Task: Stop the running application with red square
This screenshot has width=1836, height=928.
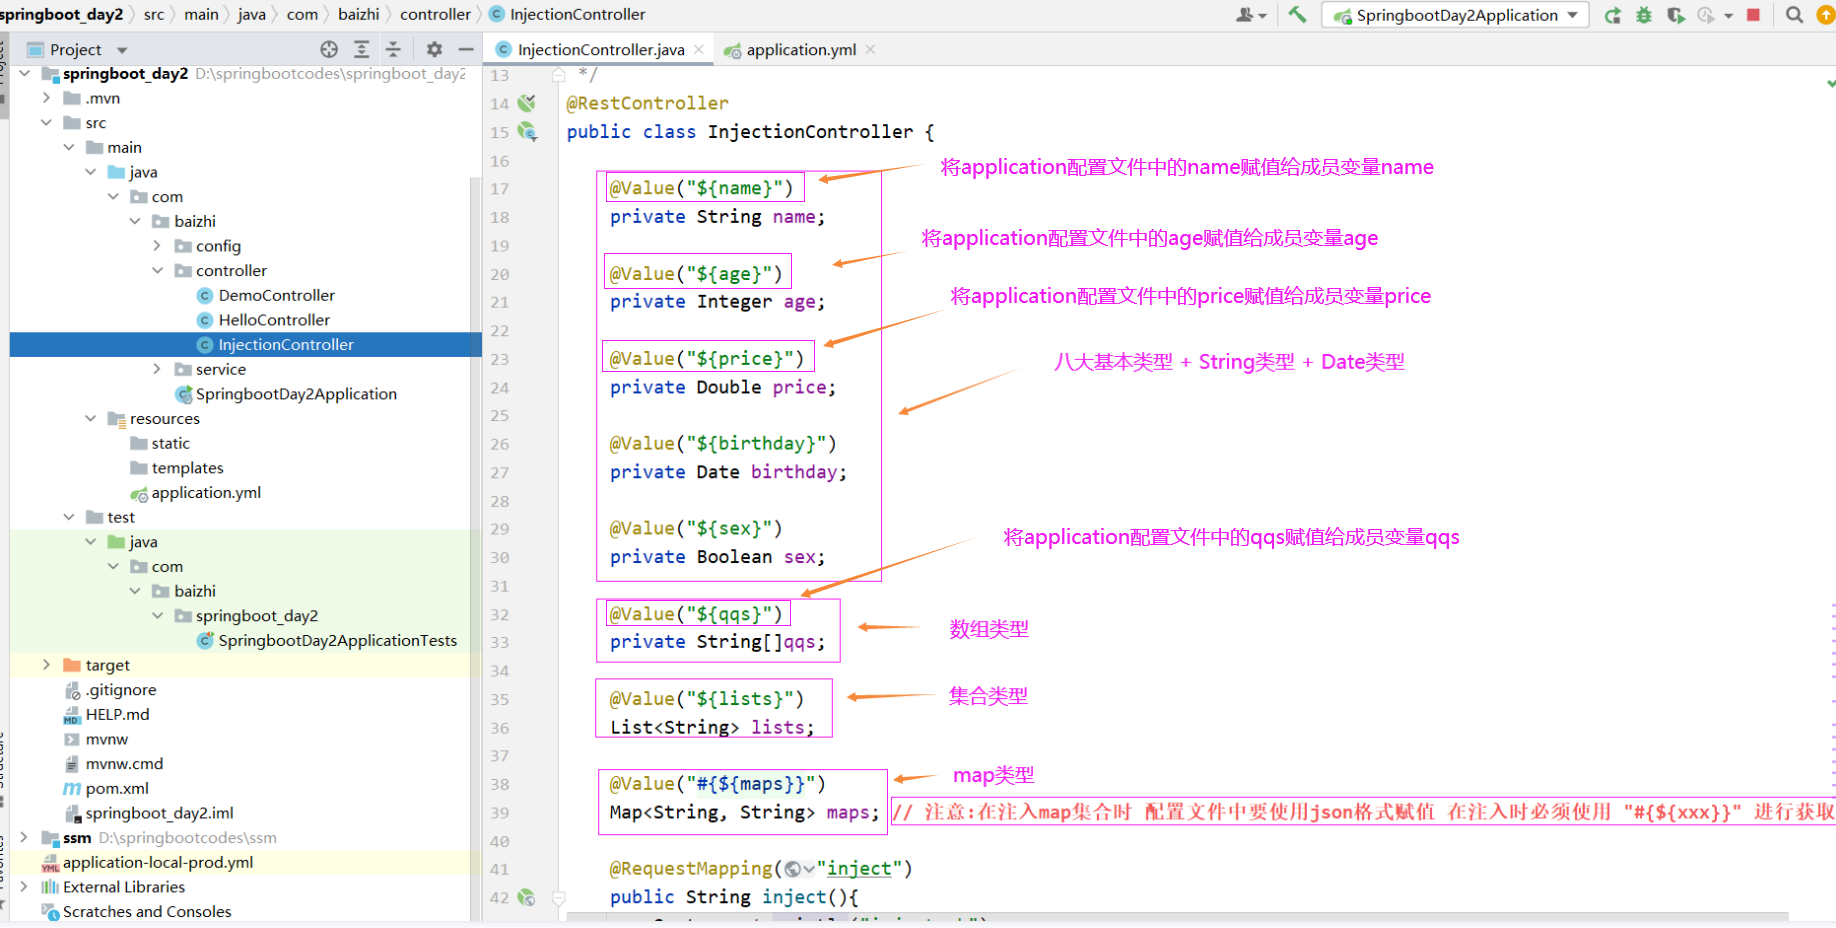Action: (x=1753, y=15)
